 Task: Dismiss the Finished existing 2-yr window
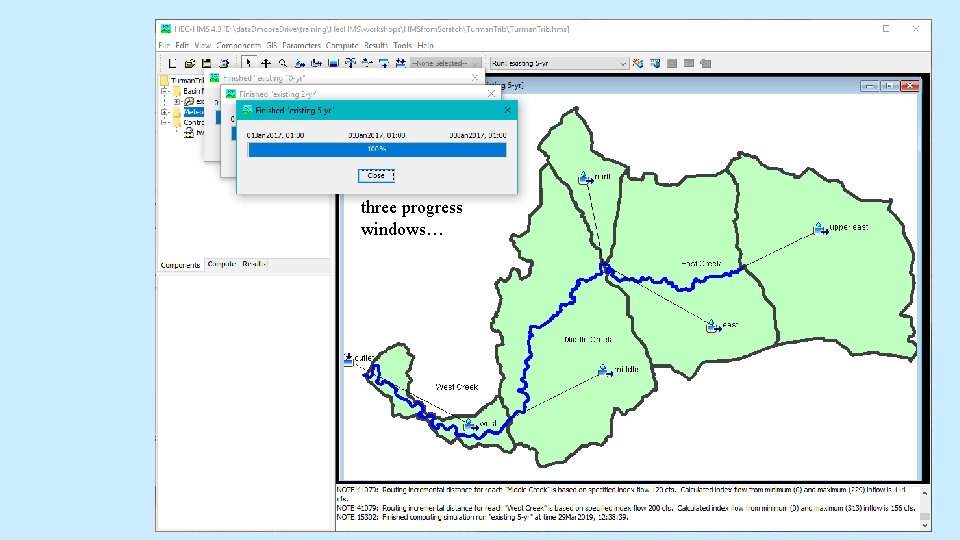pos(491,94)
